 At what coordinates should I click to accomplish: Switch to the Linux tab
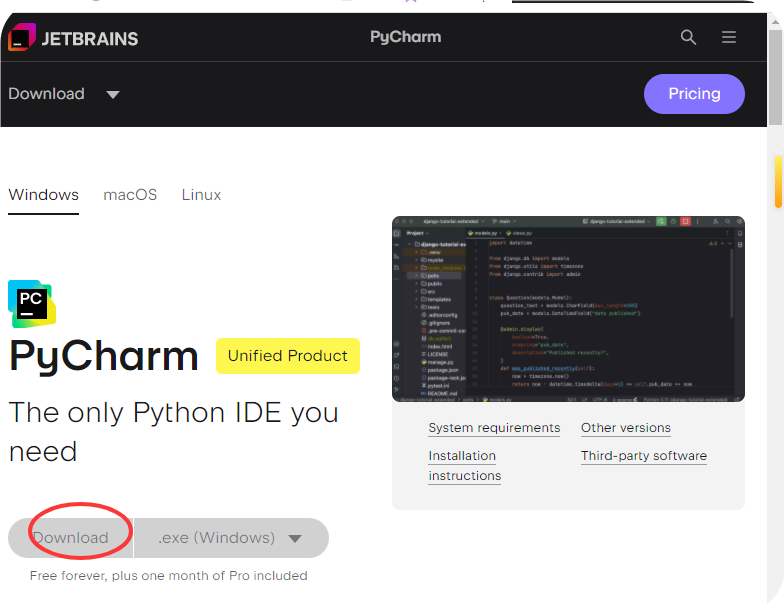(201, 195)
